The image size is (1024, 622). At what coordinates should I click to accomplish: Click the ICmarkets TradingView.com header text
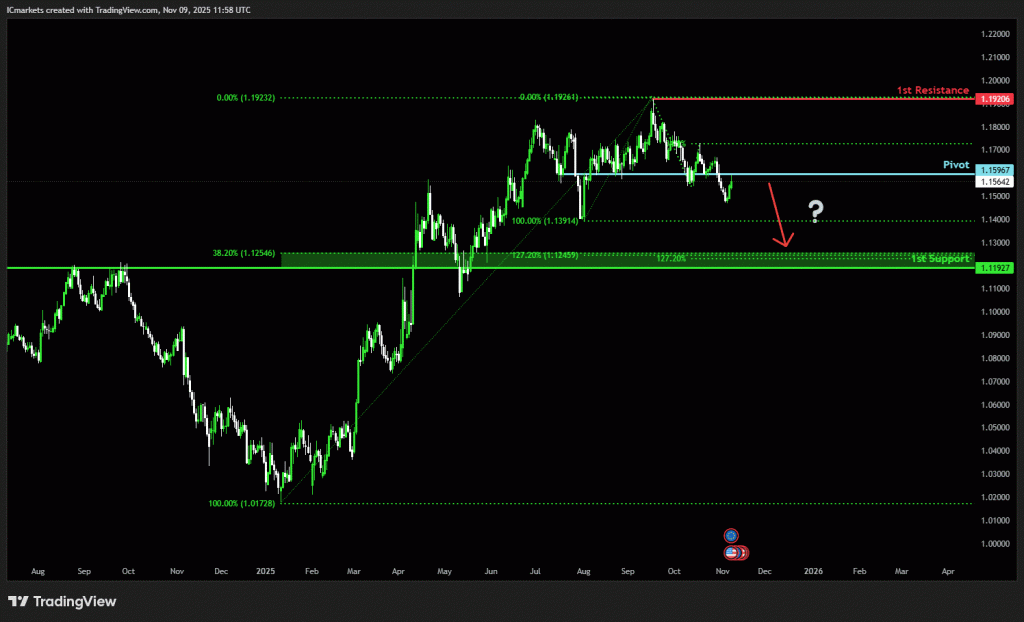[130, 9]
